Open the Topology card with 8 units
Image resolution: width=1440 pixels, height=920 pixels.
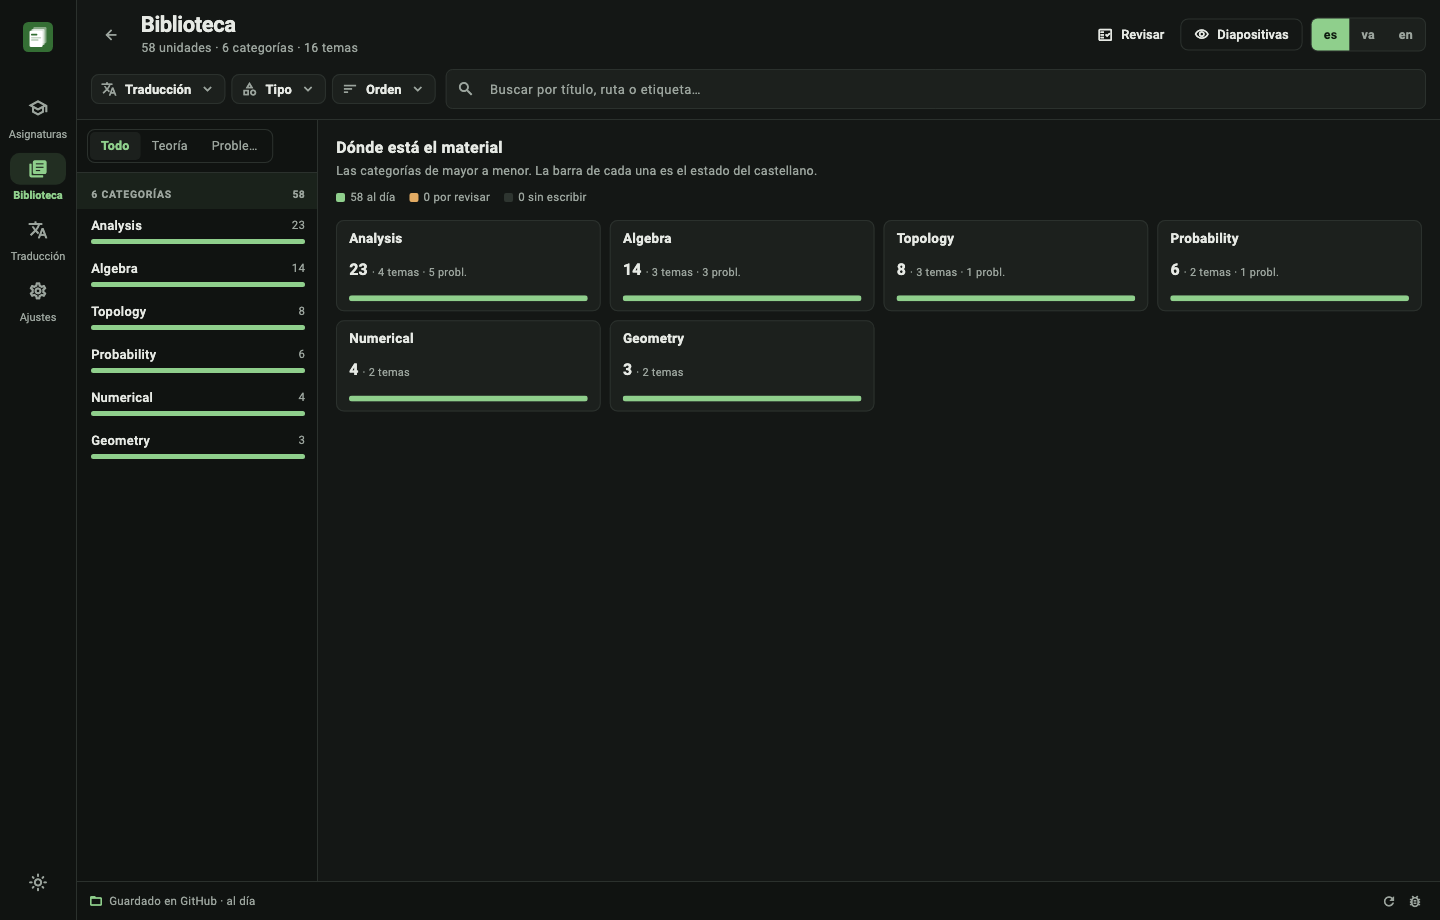tap(1016, 266)
